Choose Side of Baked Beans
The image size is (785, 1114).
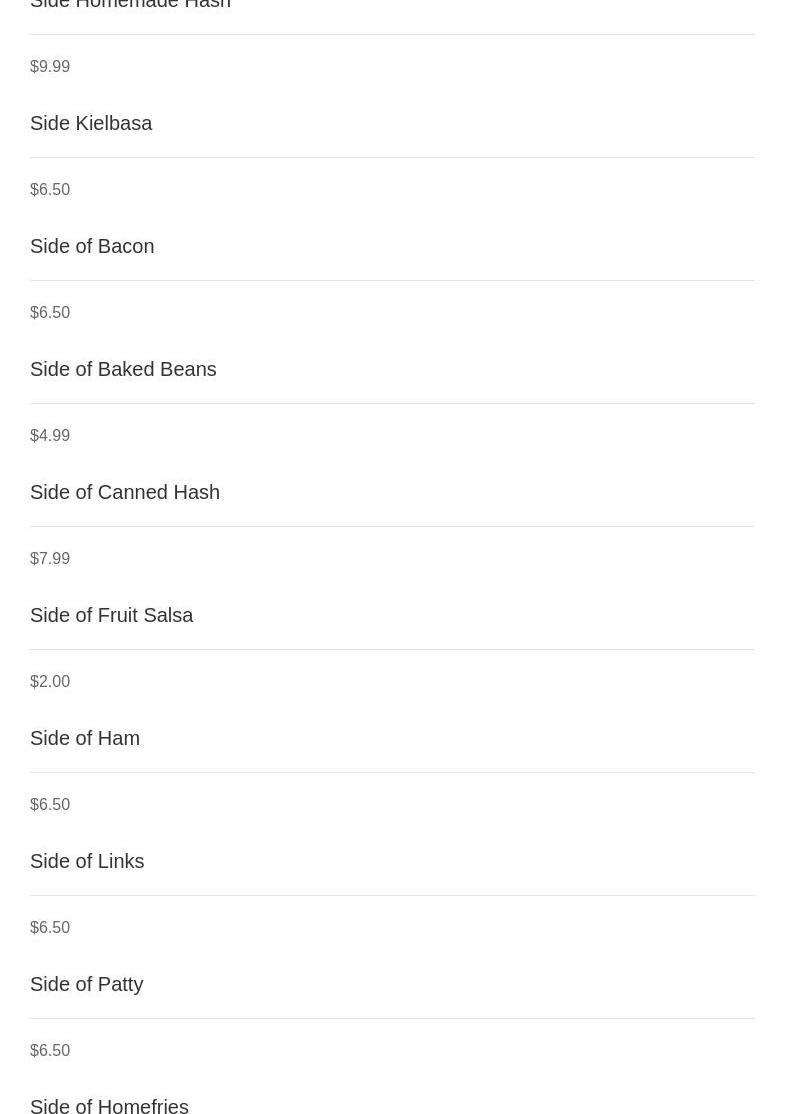pyautogui.click(x=123, y=369)
